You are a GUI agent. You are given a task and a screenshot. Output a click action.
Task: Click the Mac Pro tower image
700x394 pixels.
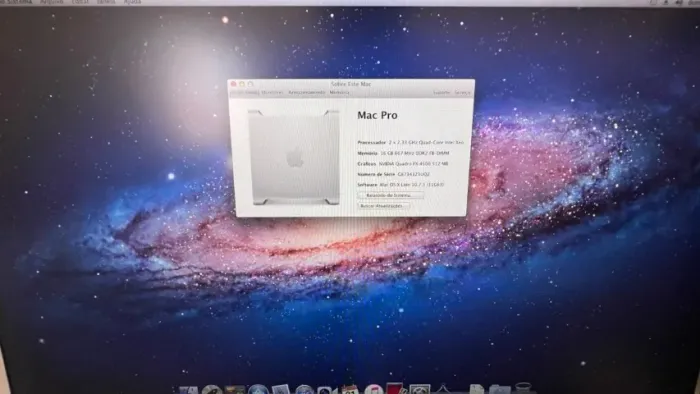click(x=294, y=157)
